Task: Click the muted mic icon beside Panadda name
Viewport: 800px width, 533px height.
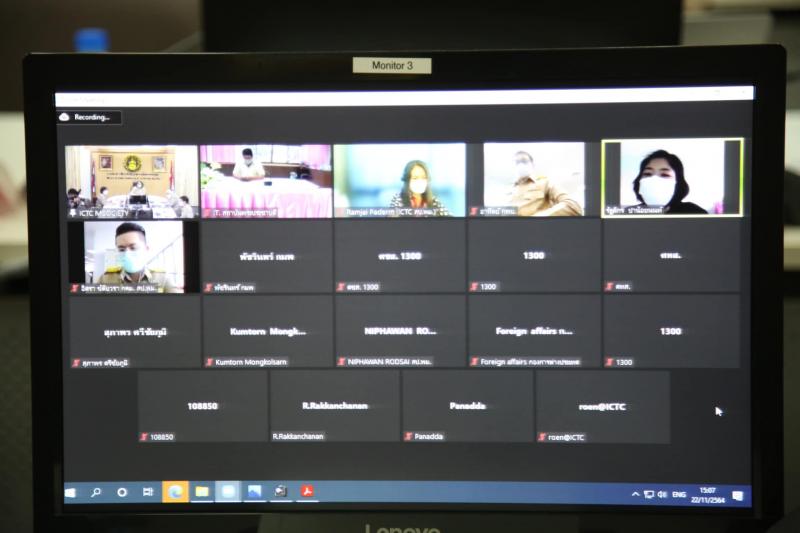Action: 409,437
